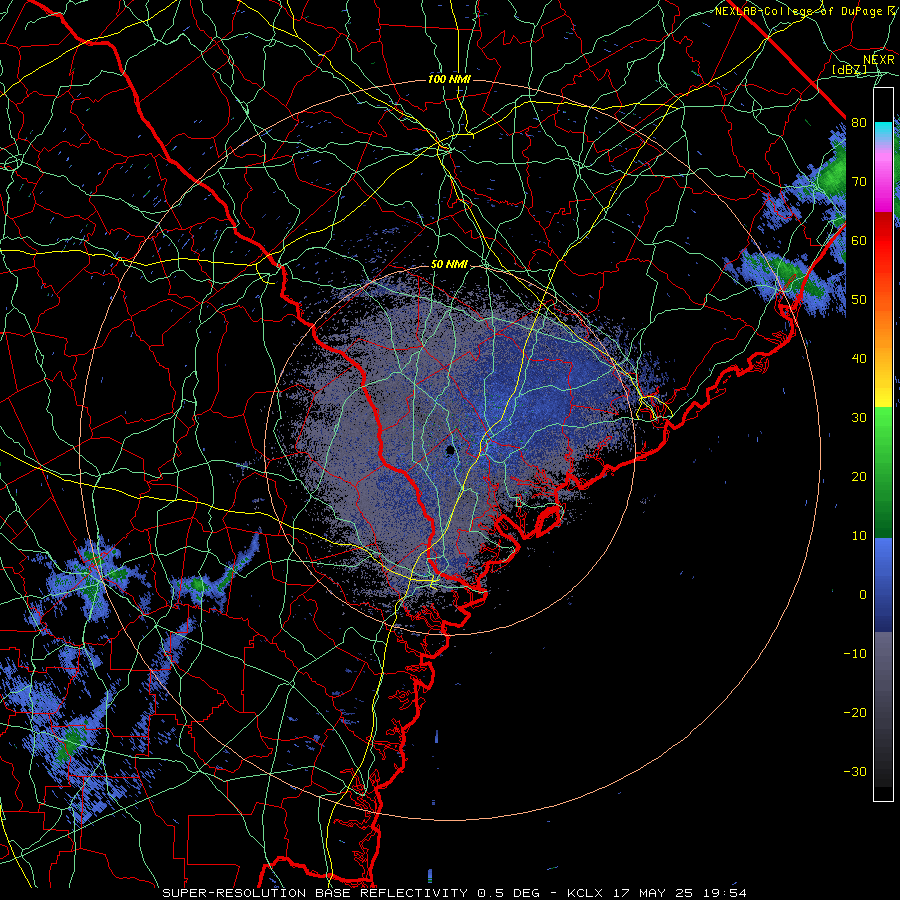The image size is (900, 900).
Task: Click the -10 value on the dBZ scale
Action: (x=855, y=654)
